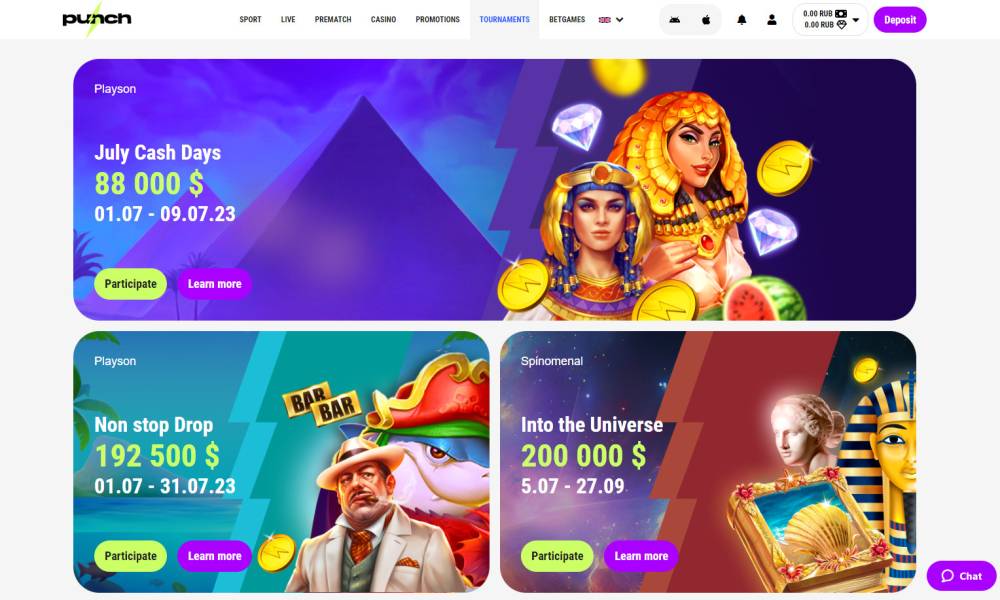Open notifications bell
The width and height of the screenshot is (1000, 600).
point(742,20)
